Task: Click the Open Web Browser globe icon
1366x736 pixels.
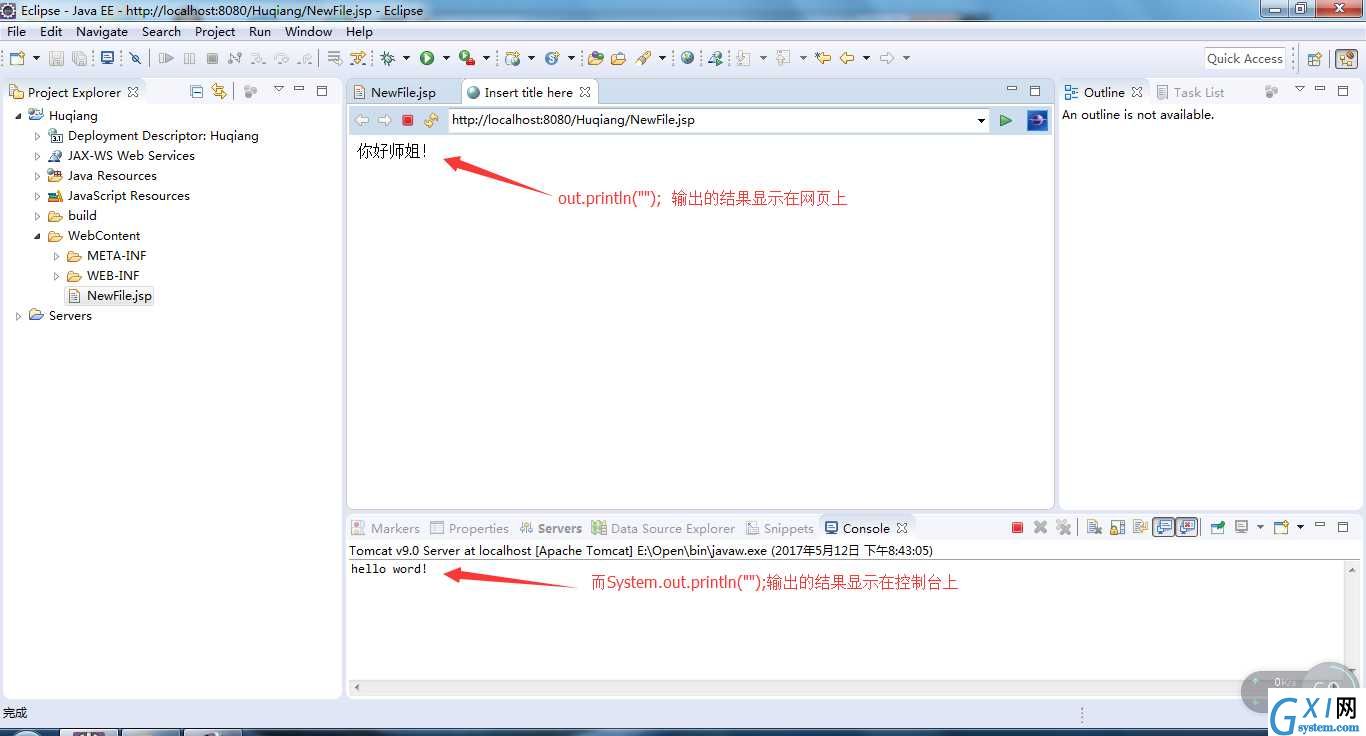Action: point(687,58)
